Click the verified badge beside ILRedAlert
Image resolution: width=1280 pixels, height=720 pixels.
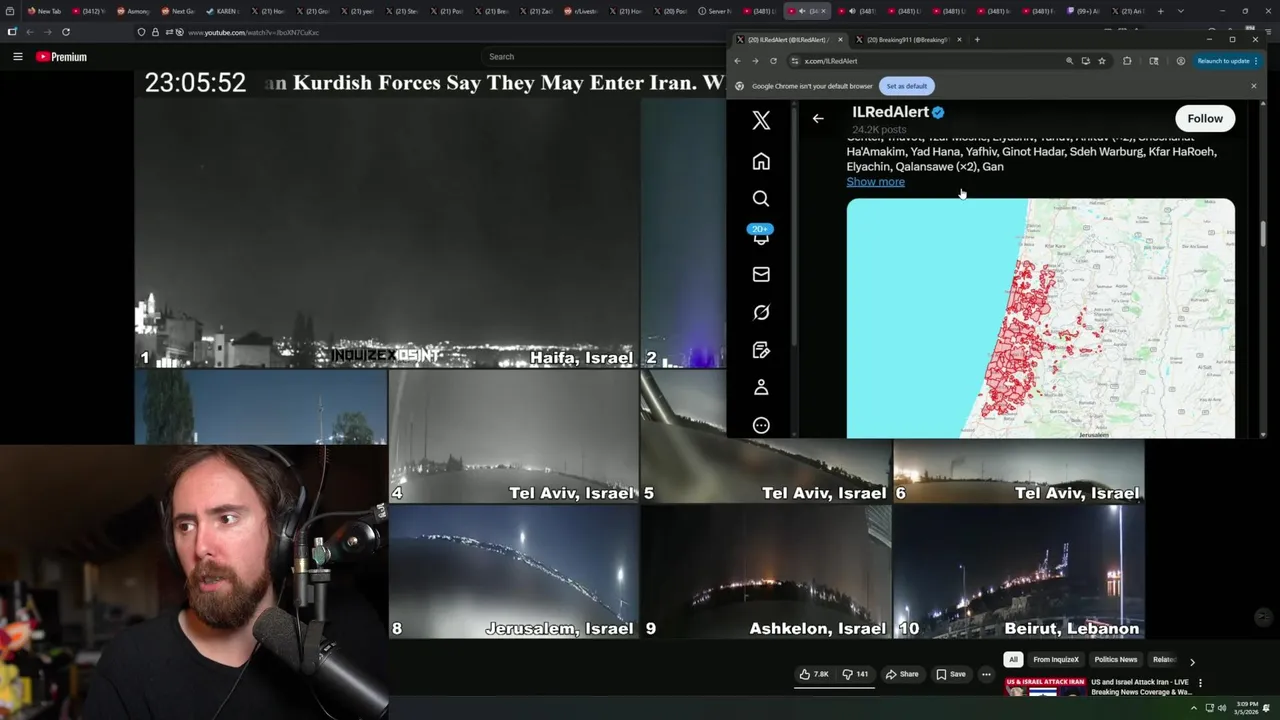pos(938,112)
